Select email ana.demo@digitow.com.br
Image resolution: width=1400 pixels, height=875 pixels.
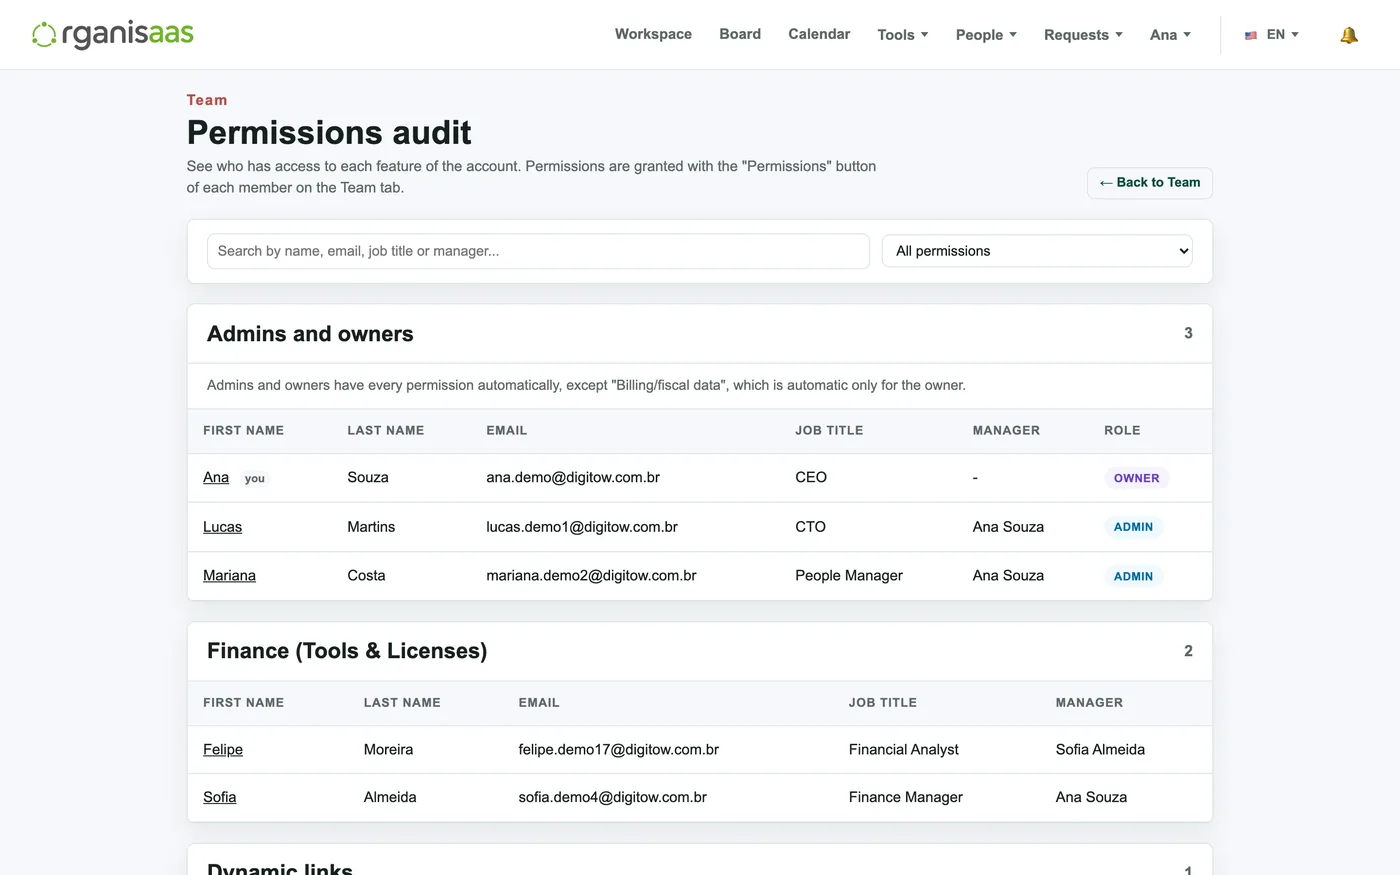tap(573, 478)
